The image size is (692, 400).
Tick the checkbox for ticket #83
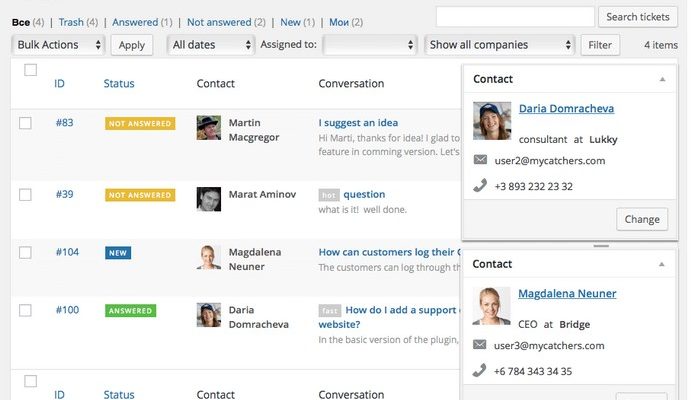tap(26, 123)
